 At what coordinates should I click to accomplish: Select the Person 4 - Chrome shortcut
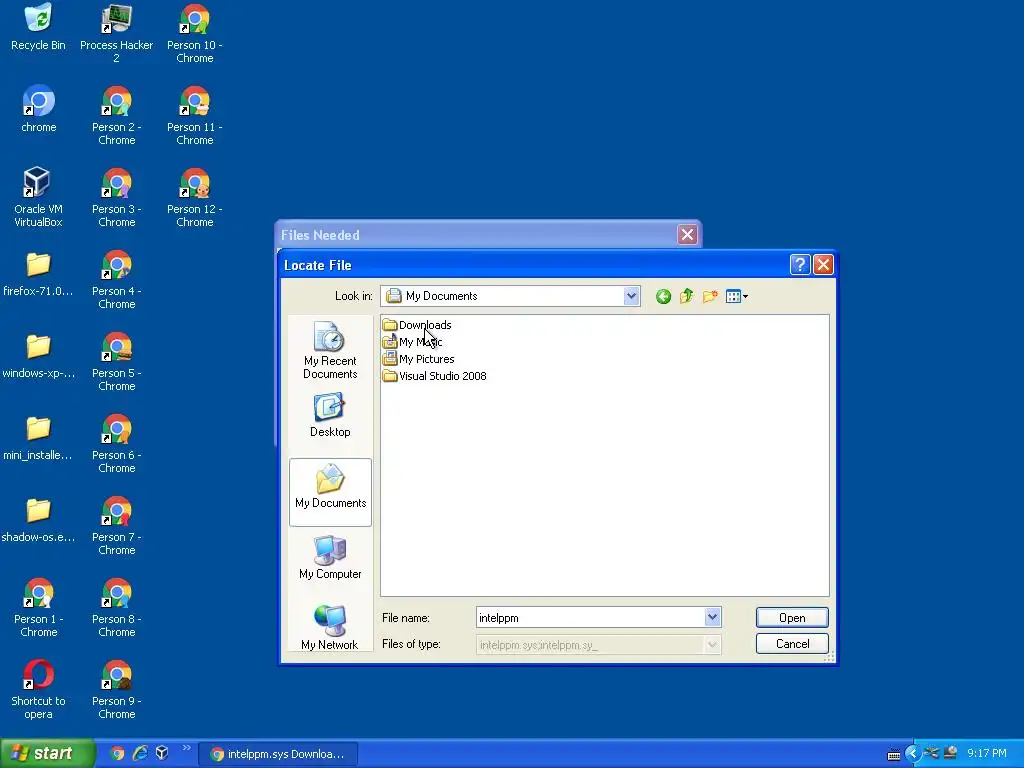[x=116, y=279]
